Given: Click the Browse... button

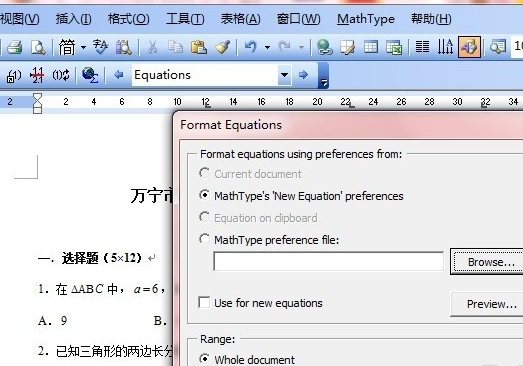Looking at the screenshot, I should pos(487,262).
